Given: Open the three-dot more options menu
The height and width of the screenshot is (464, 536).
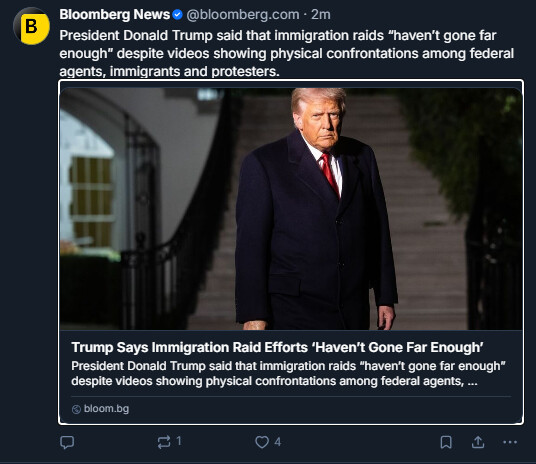Looking at the screenshot, I should click(510, 442).
